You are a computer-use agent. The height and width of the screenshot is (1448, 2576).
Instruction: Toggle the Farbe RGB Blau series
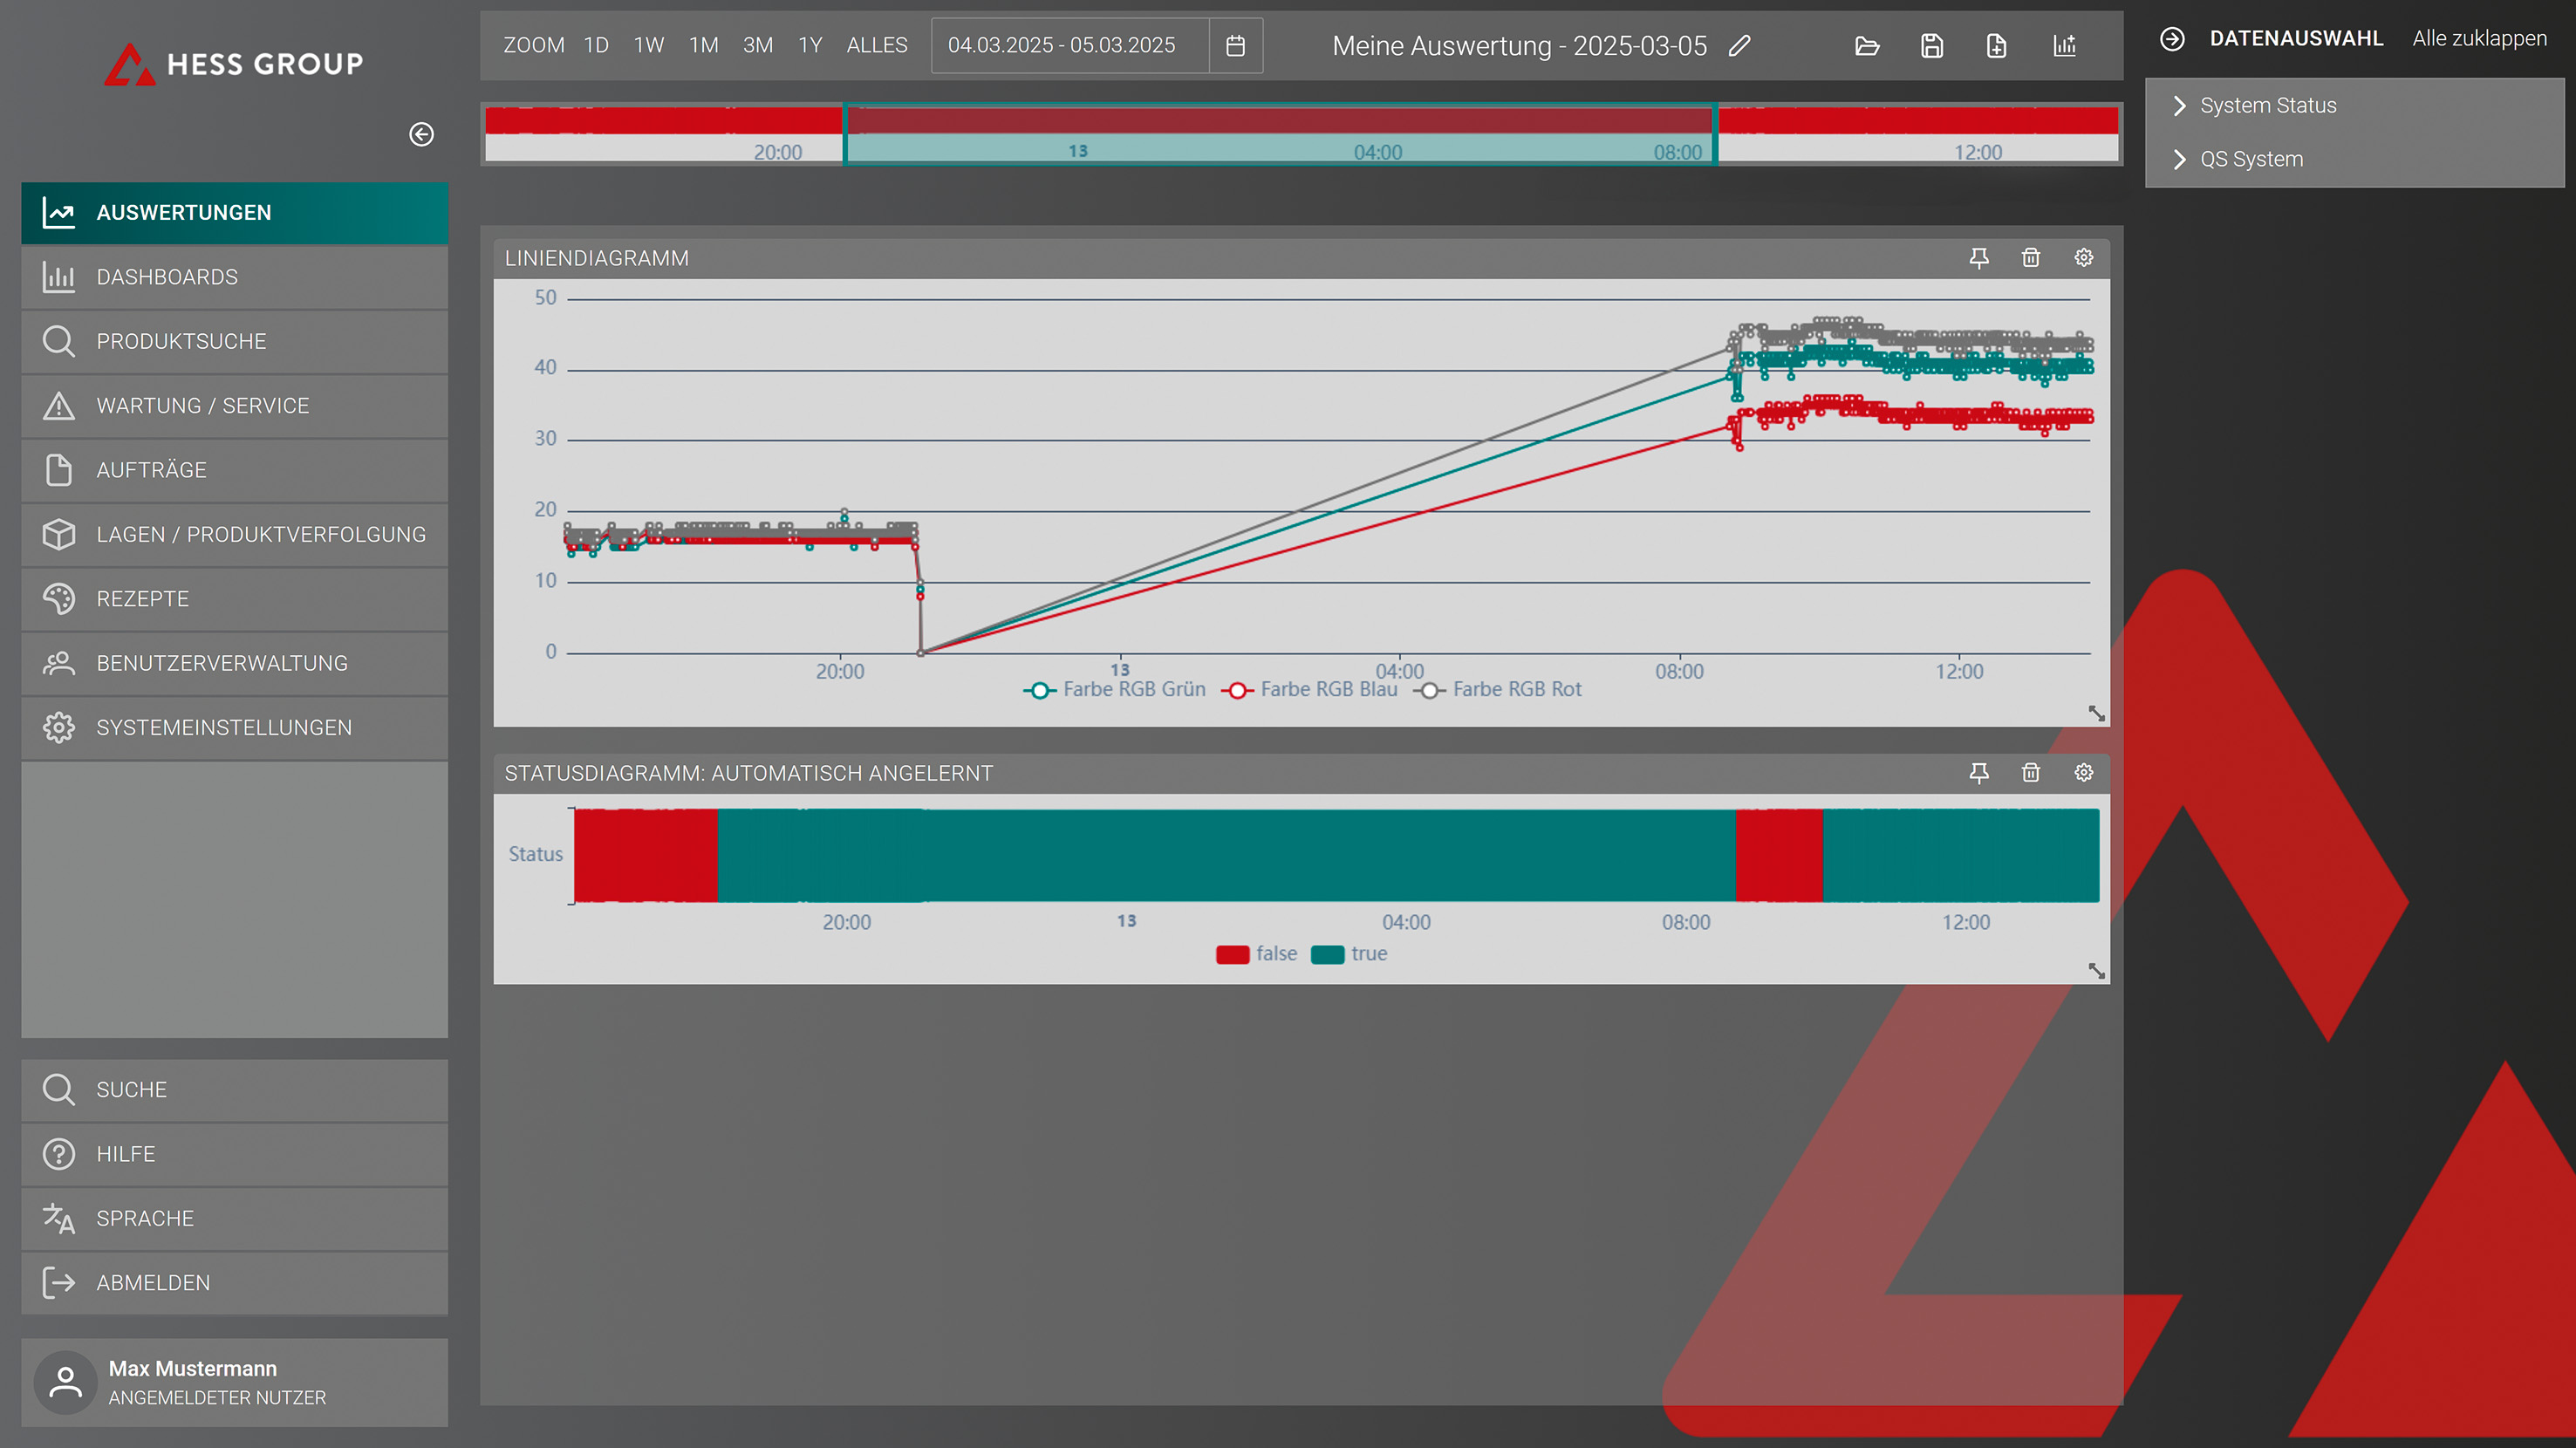pos(1309,690)
